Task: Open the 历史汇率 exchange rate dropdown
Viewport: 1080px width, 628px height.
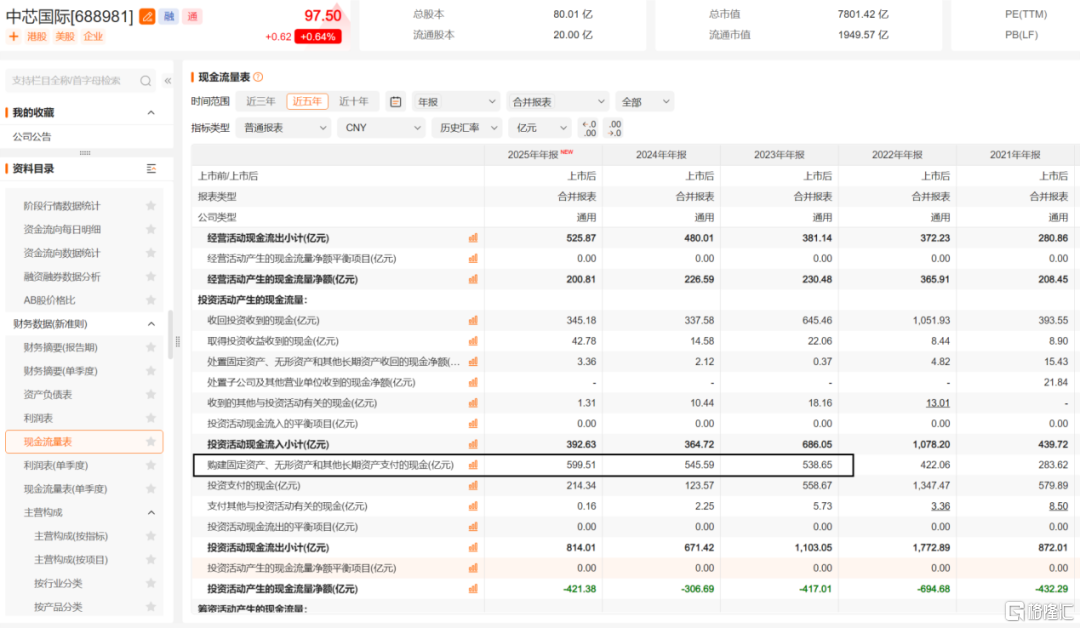Action: tap(467, 128)
